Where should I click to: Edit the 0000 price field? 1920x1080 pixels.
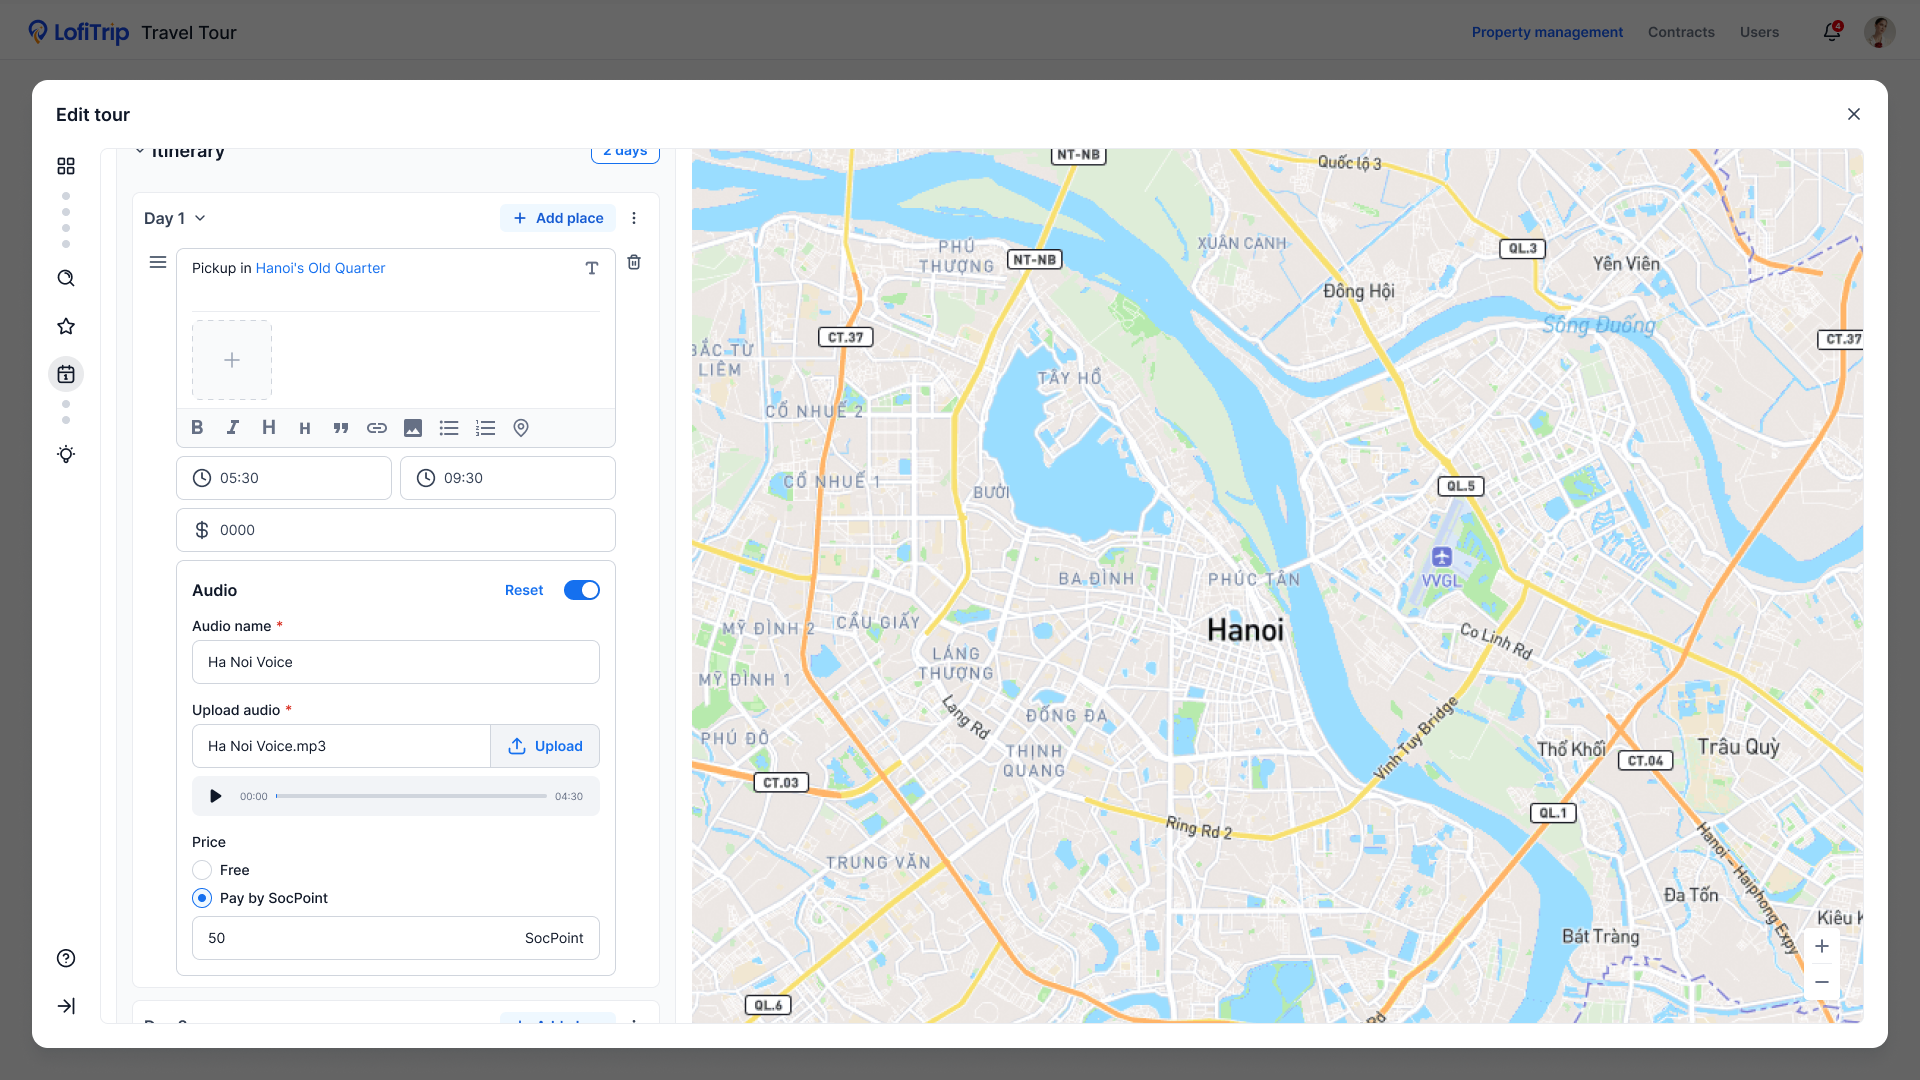coord(396,530)
